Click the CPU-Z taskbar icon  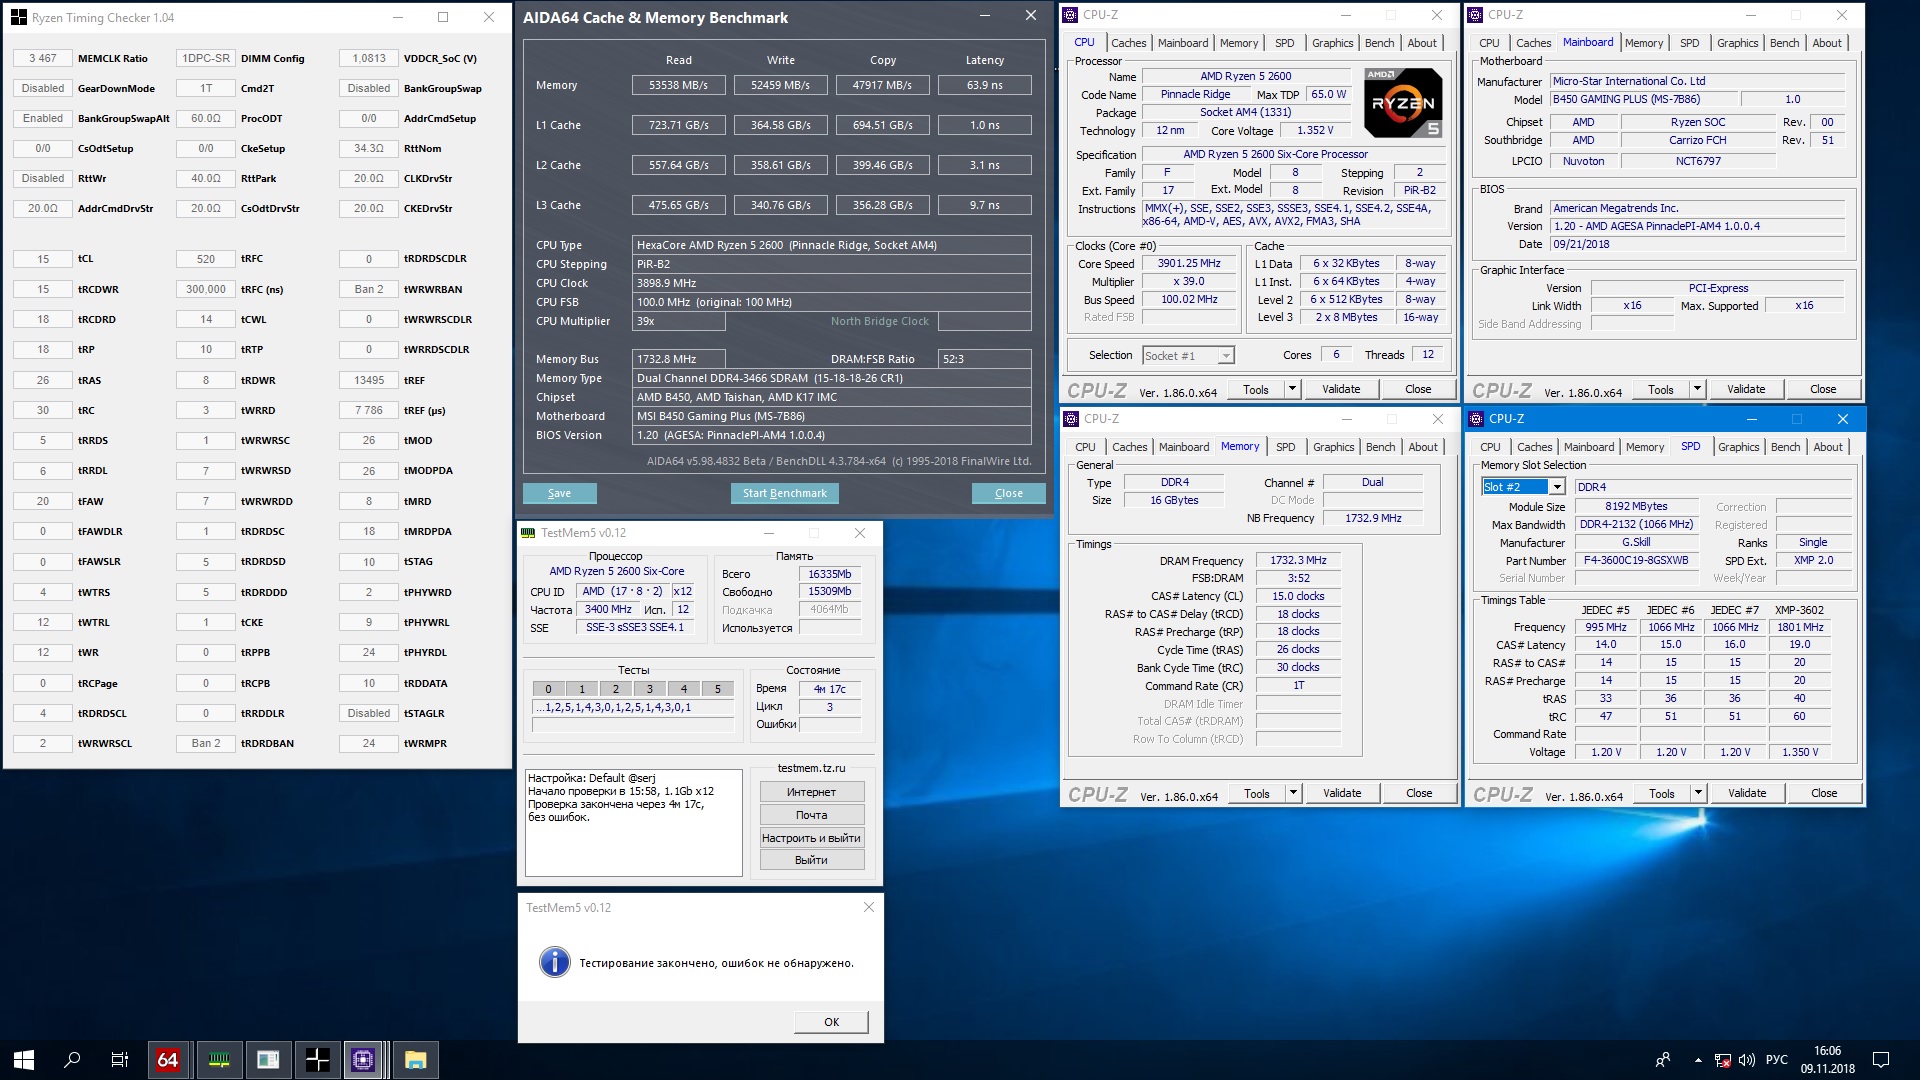(363, 1060)
